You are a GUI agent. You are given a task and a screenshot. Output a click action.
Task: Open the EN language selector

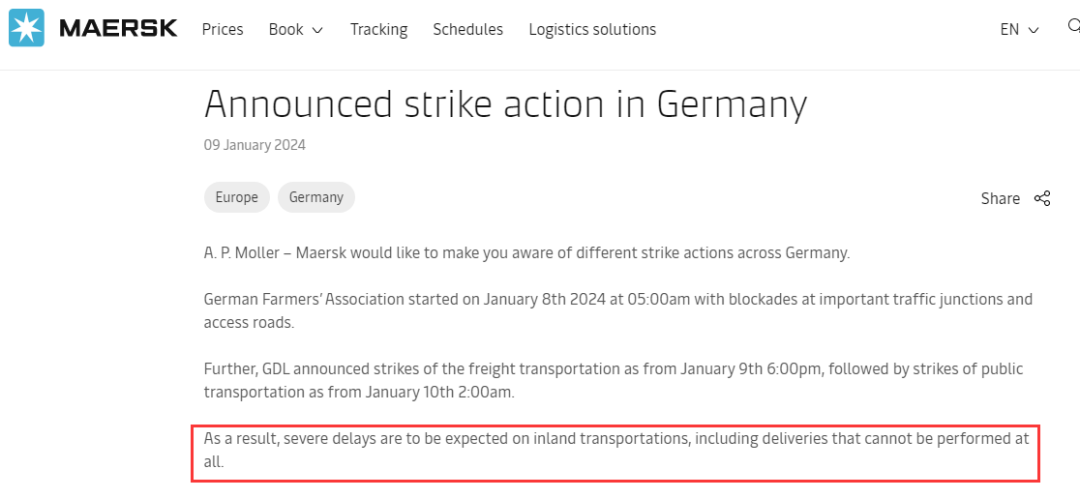pos(1019,30)
